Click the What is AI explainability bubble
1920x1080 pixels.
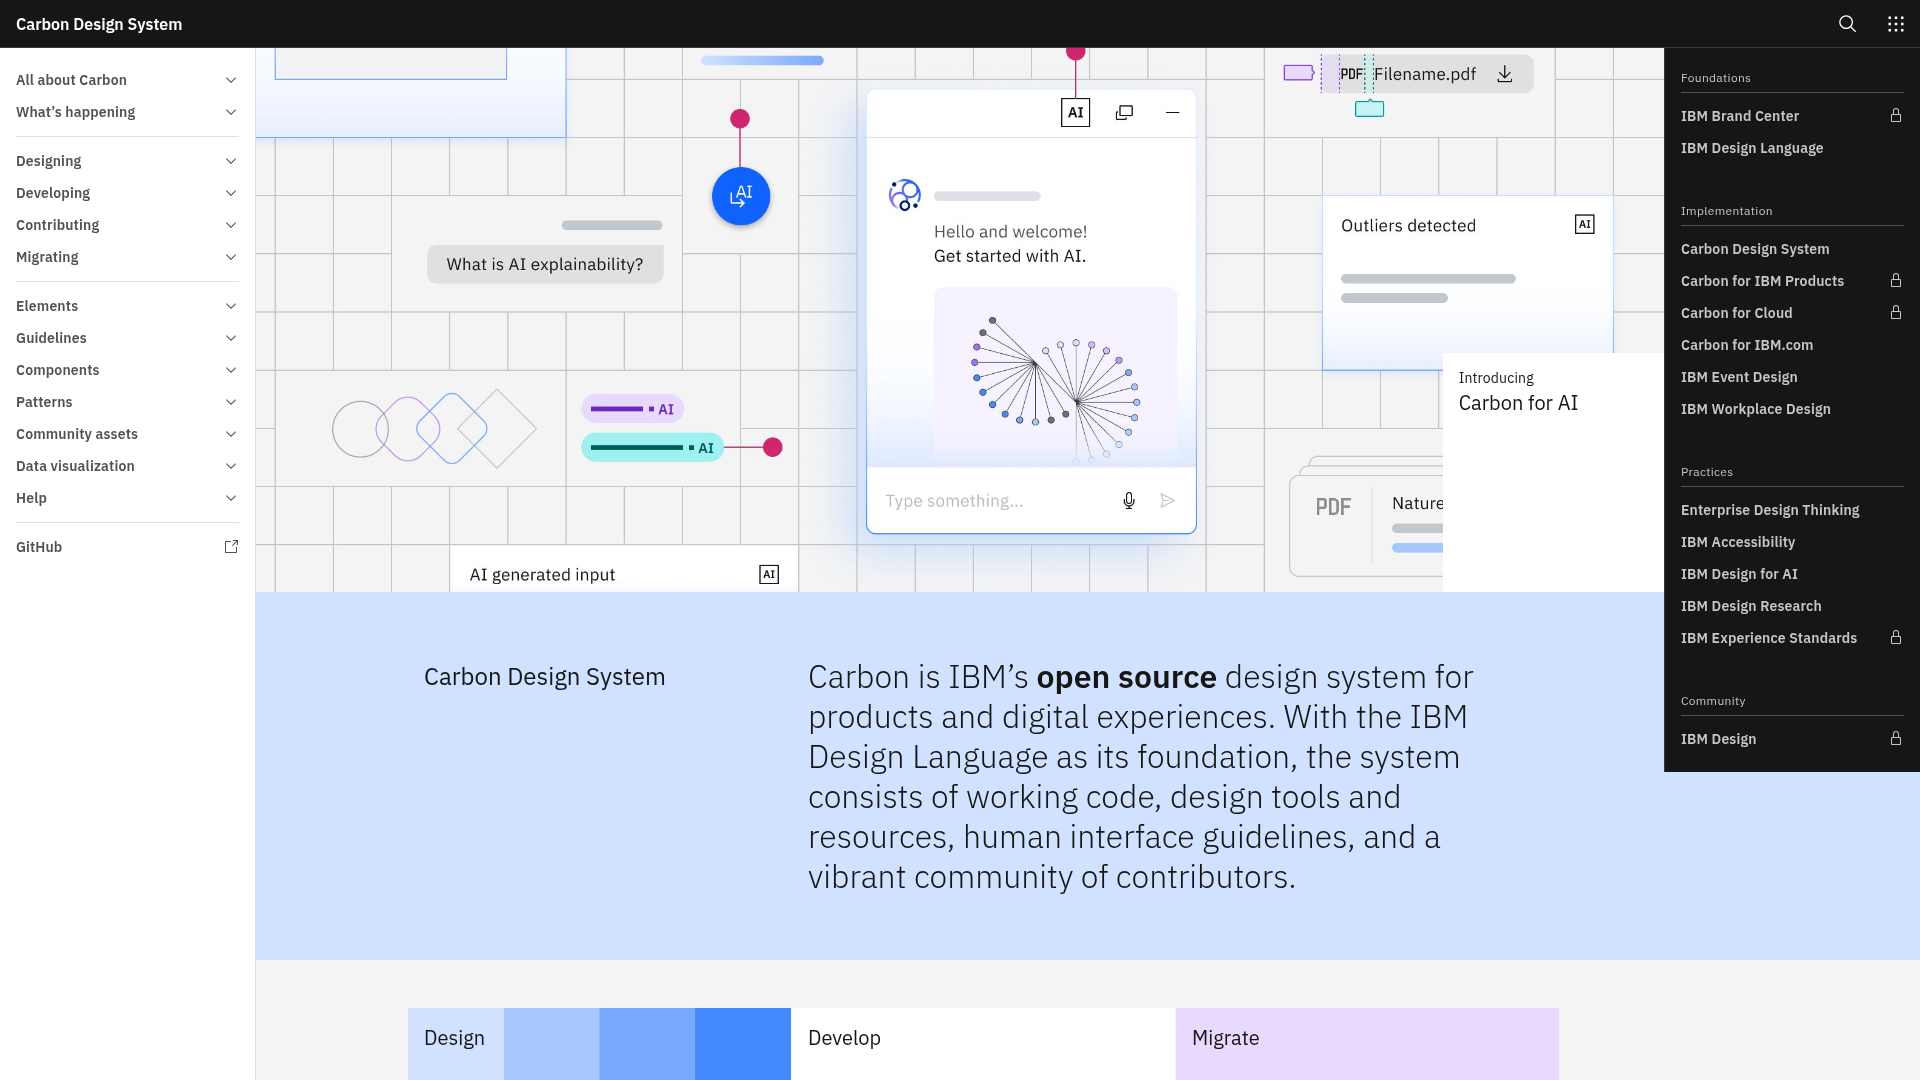click(x=545, y=264)
